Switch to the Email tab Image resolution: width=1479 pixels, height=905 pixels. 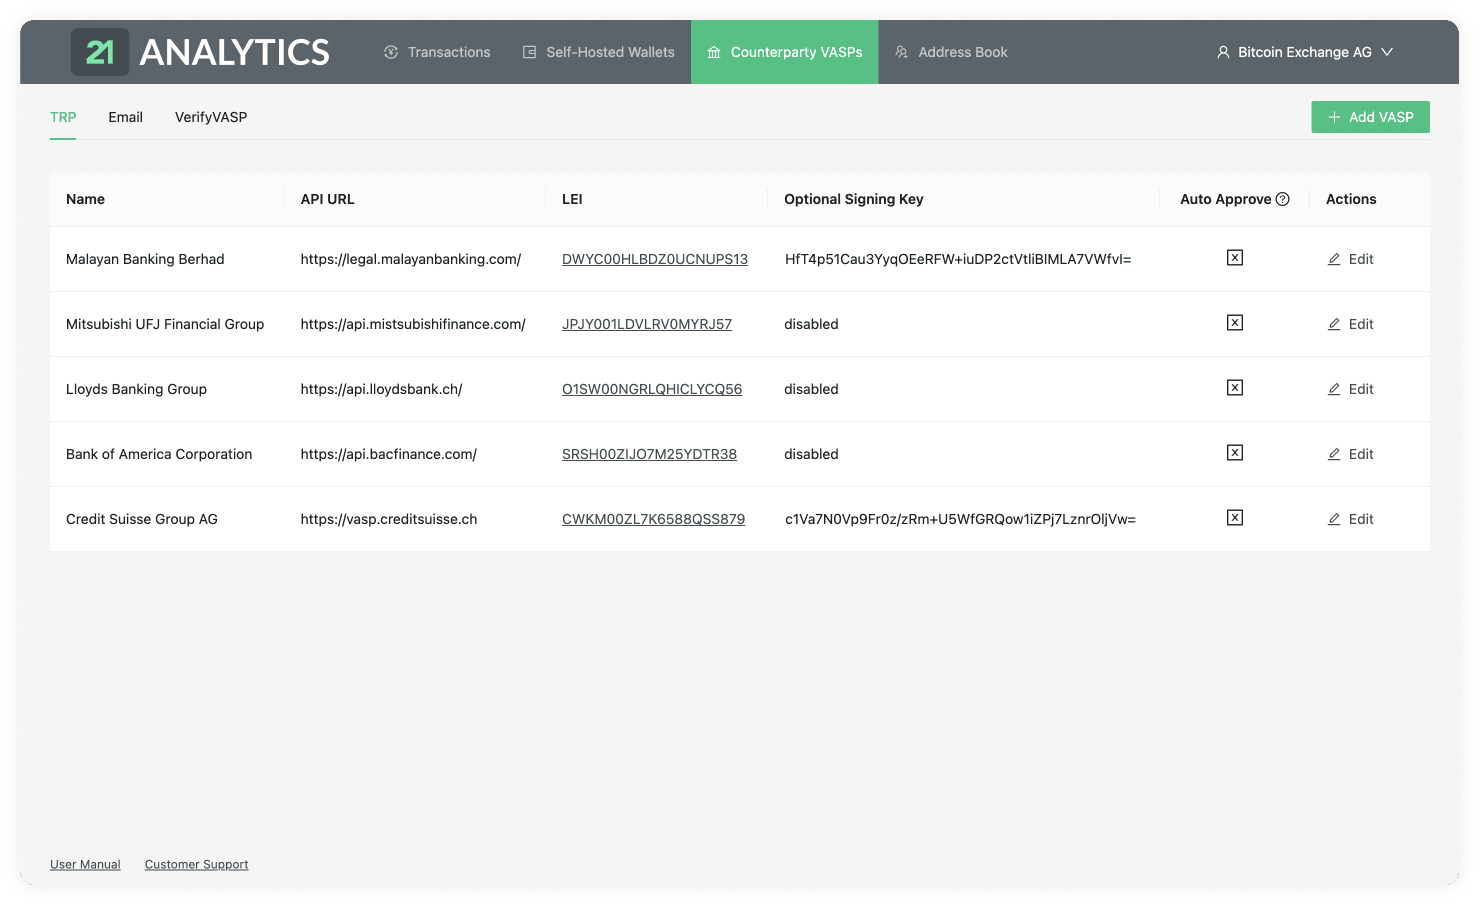click(x=126, y=117)
